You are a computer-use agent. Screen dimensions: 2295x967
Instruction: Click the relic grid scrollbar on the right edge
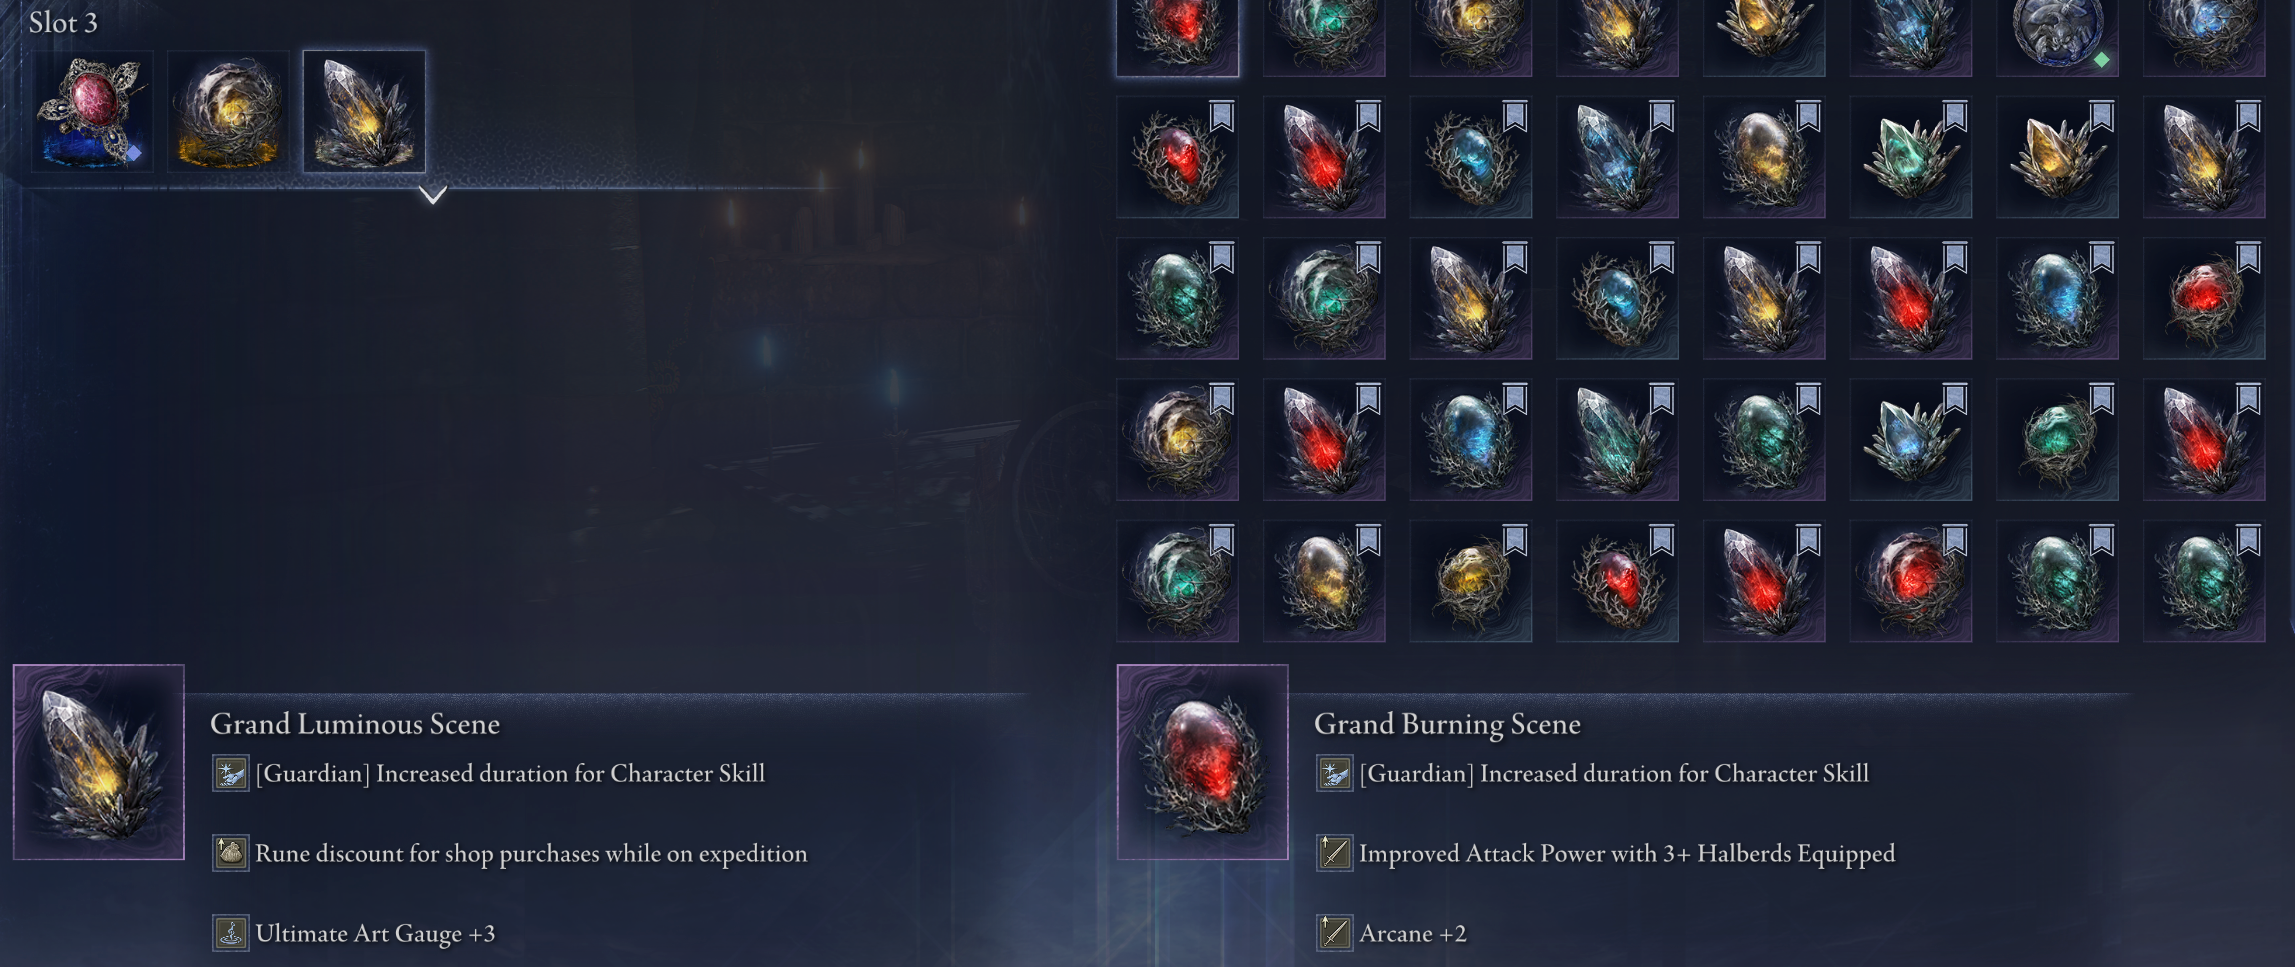(2291, 320)
